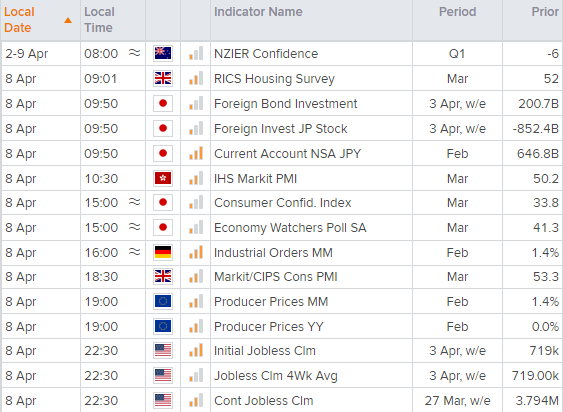This screenshot has height=412, width=563.
Task: Click the UK flag beside RICS Housing Survey
Action: click(x=163, y=78)
